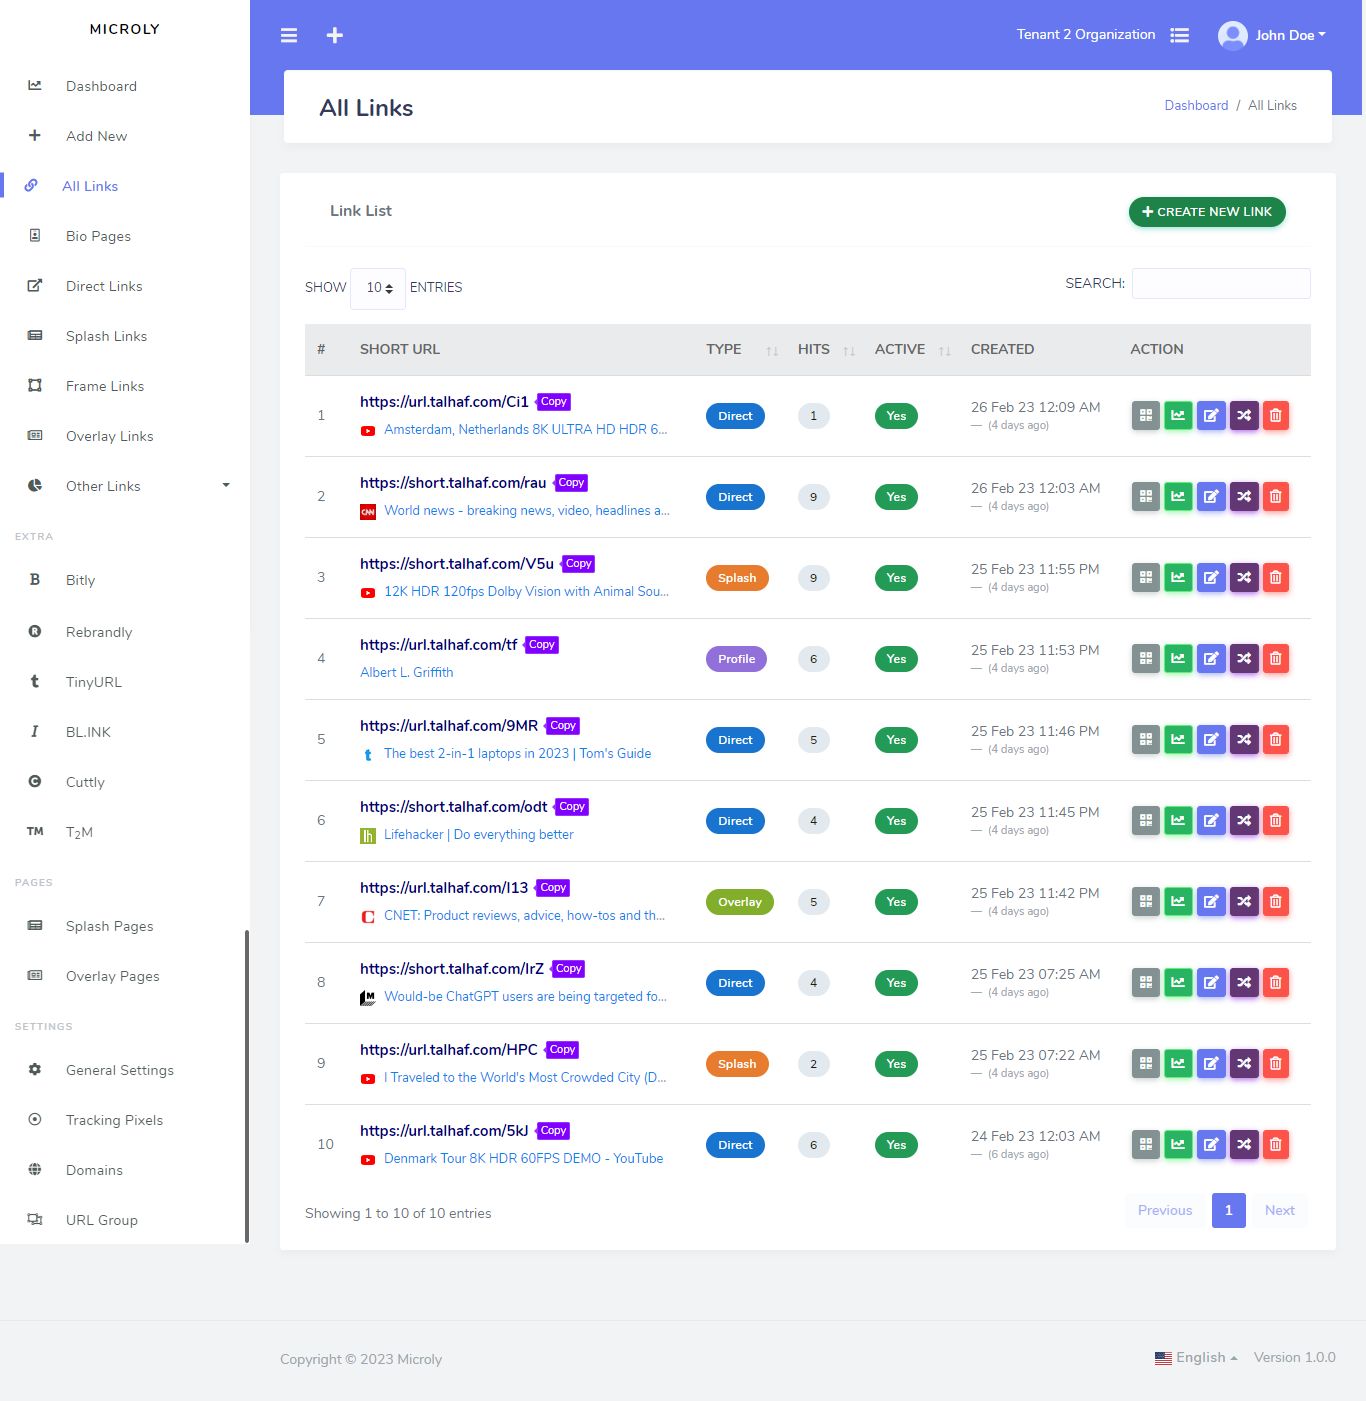Image resolution: width=1366 pixels, height=1401 pixels.
Task: Click shuffle icon on the 9MR link row
Action: pos(1244,740)
